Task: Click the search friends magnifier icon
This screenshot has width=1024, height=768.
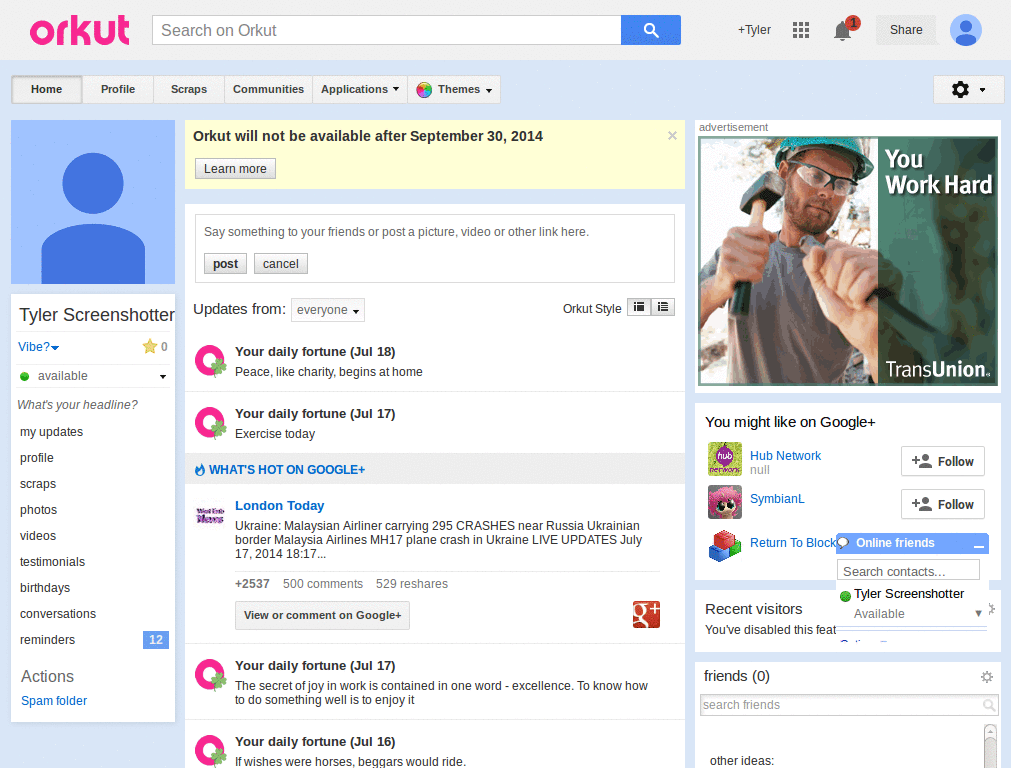Action: [989, 705]
